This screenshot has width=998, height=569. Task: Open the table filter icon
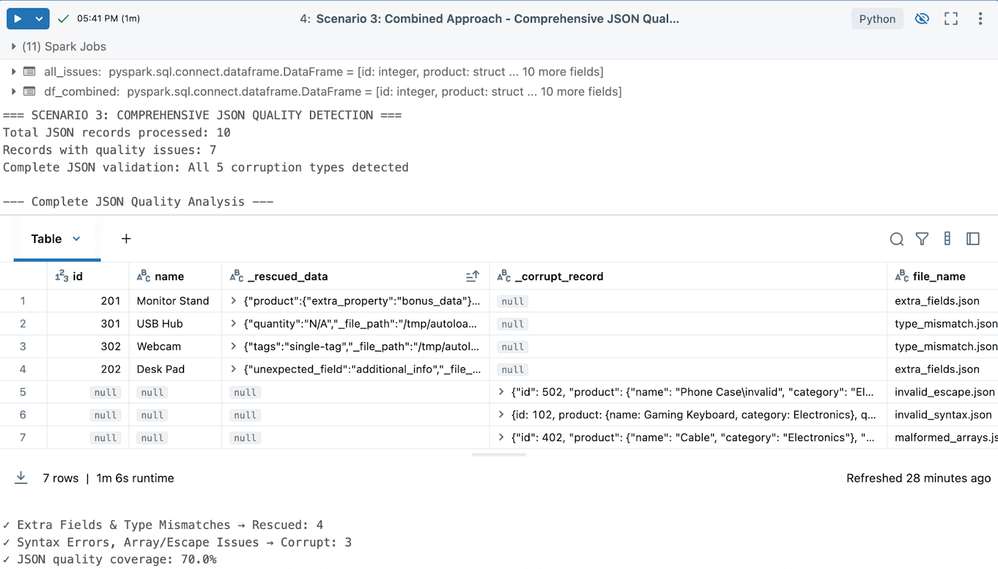[922, 239]
